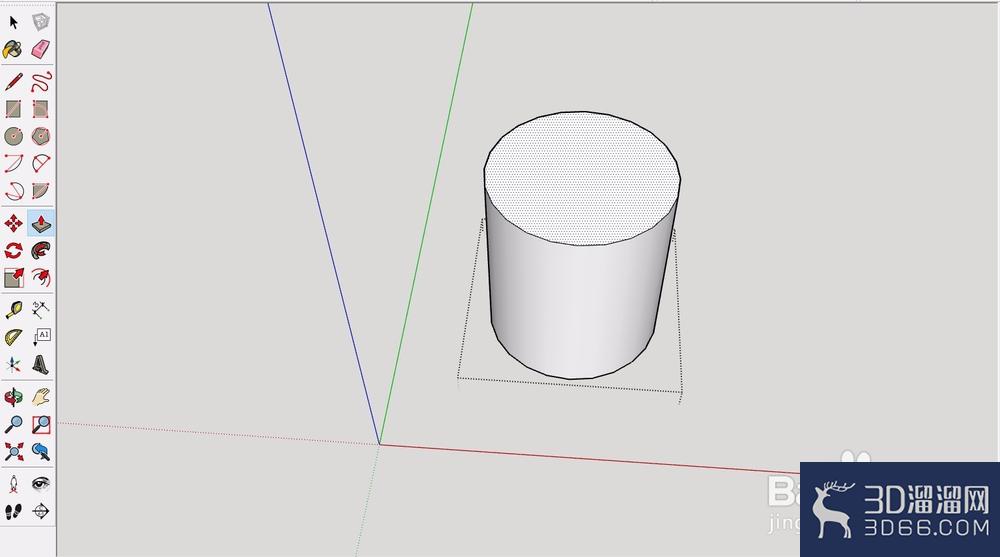Choose the Protractor tool
Image resolution: width=1000 pixels, height=557 pixels.
click(x=13, y=338)
